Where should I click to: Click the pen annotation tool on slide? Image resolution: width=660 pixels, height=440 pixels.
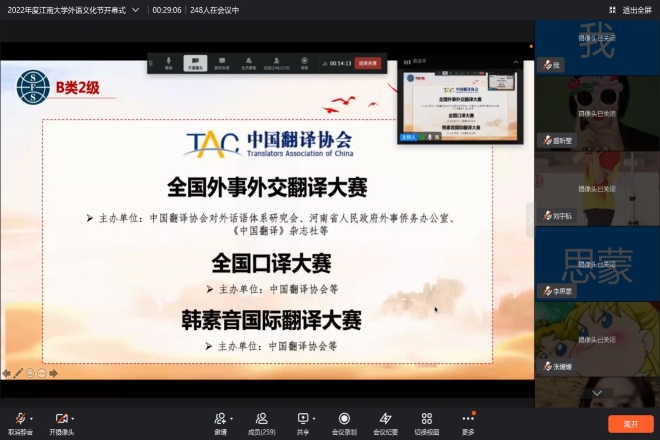click(x=18, y=373)
